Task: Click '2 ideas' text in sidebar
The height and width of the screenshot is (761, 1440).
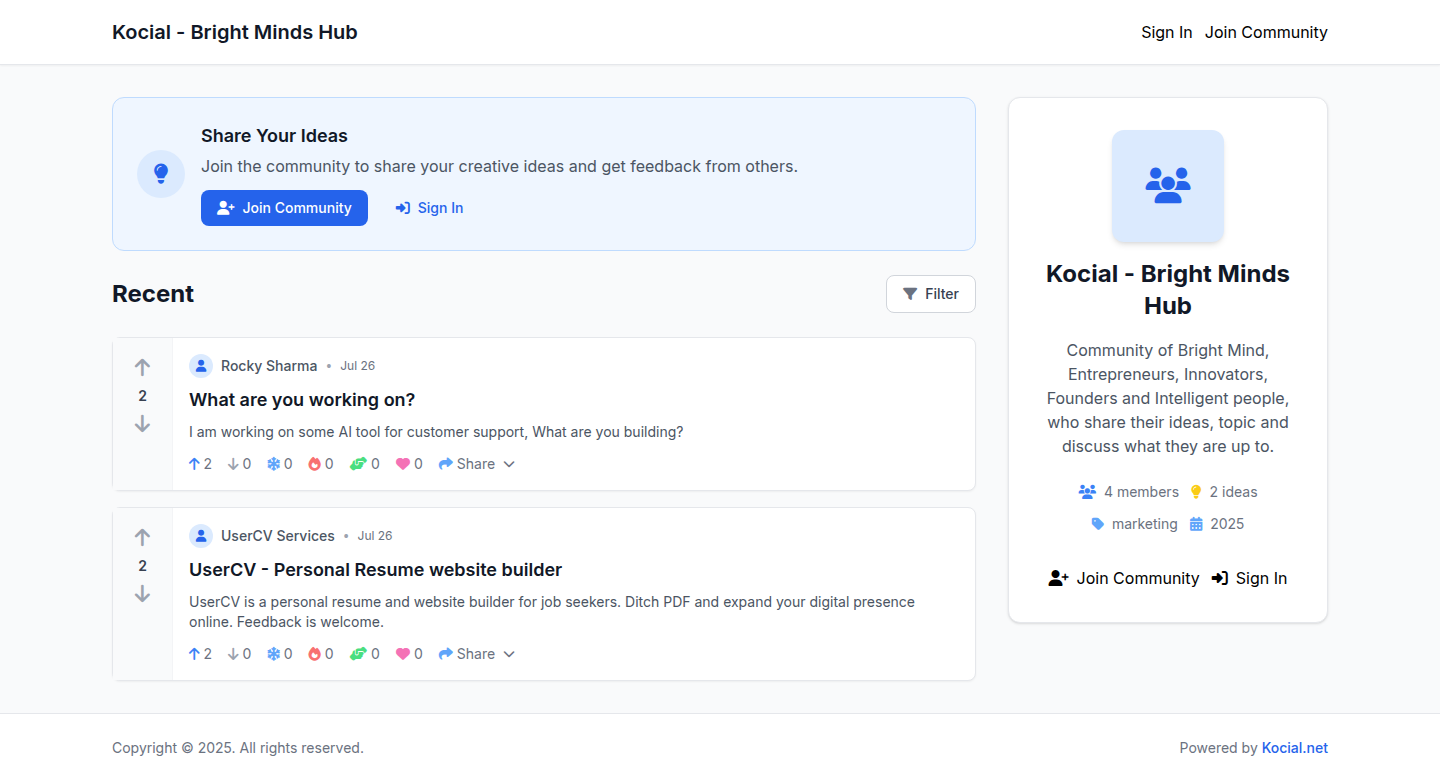Action: [1233, 492]
